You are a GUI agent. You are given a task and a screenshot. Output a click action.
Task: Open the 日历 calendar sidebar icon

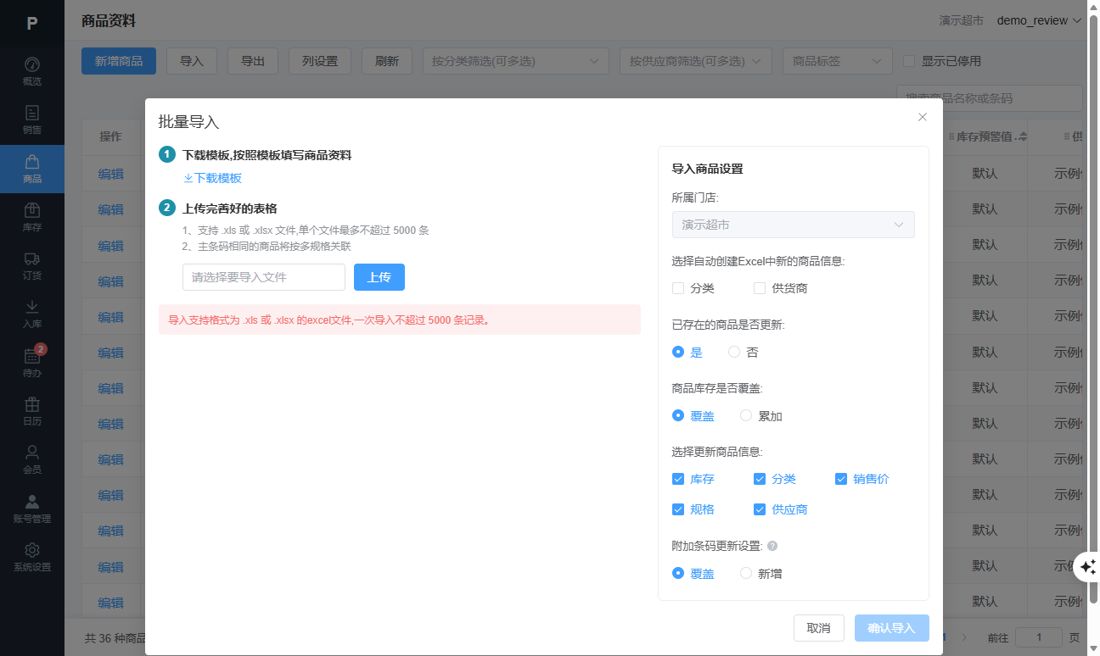32,411
